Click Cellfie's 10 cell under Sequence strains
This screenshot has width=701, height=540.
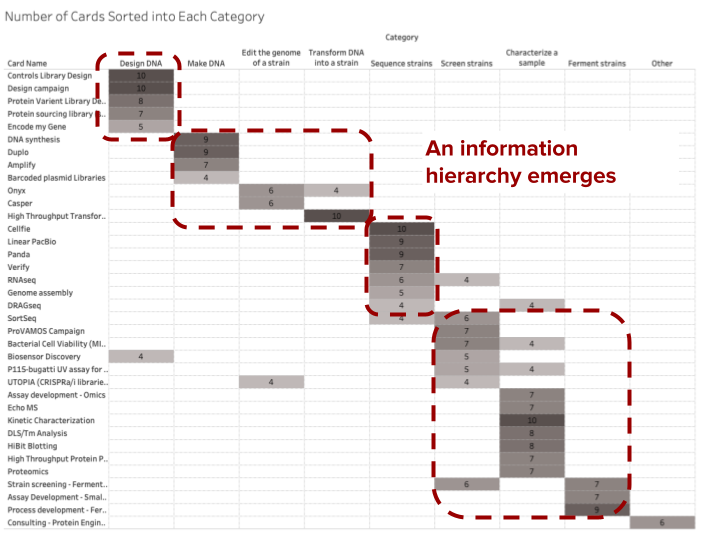click(401, 229)
